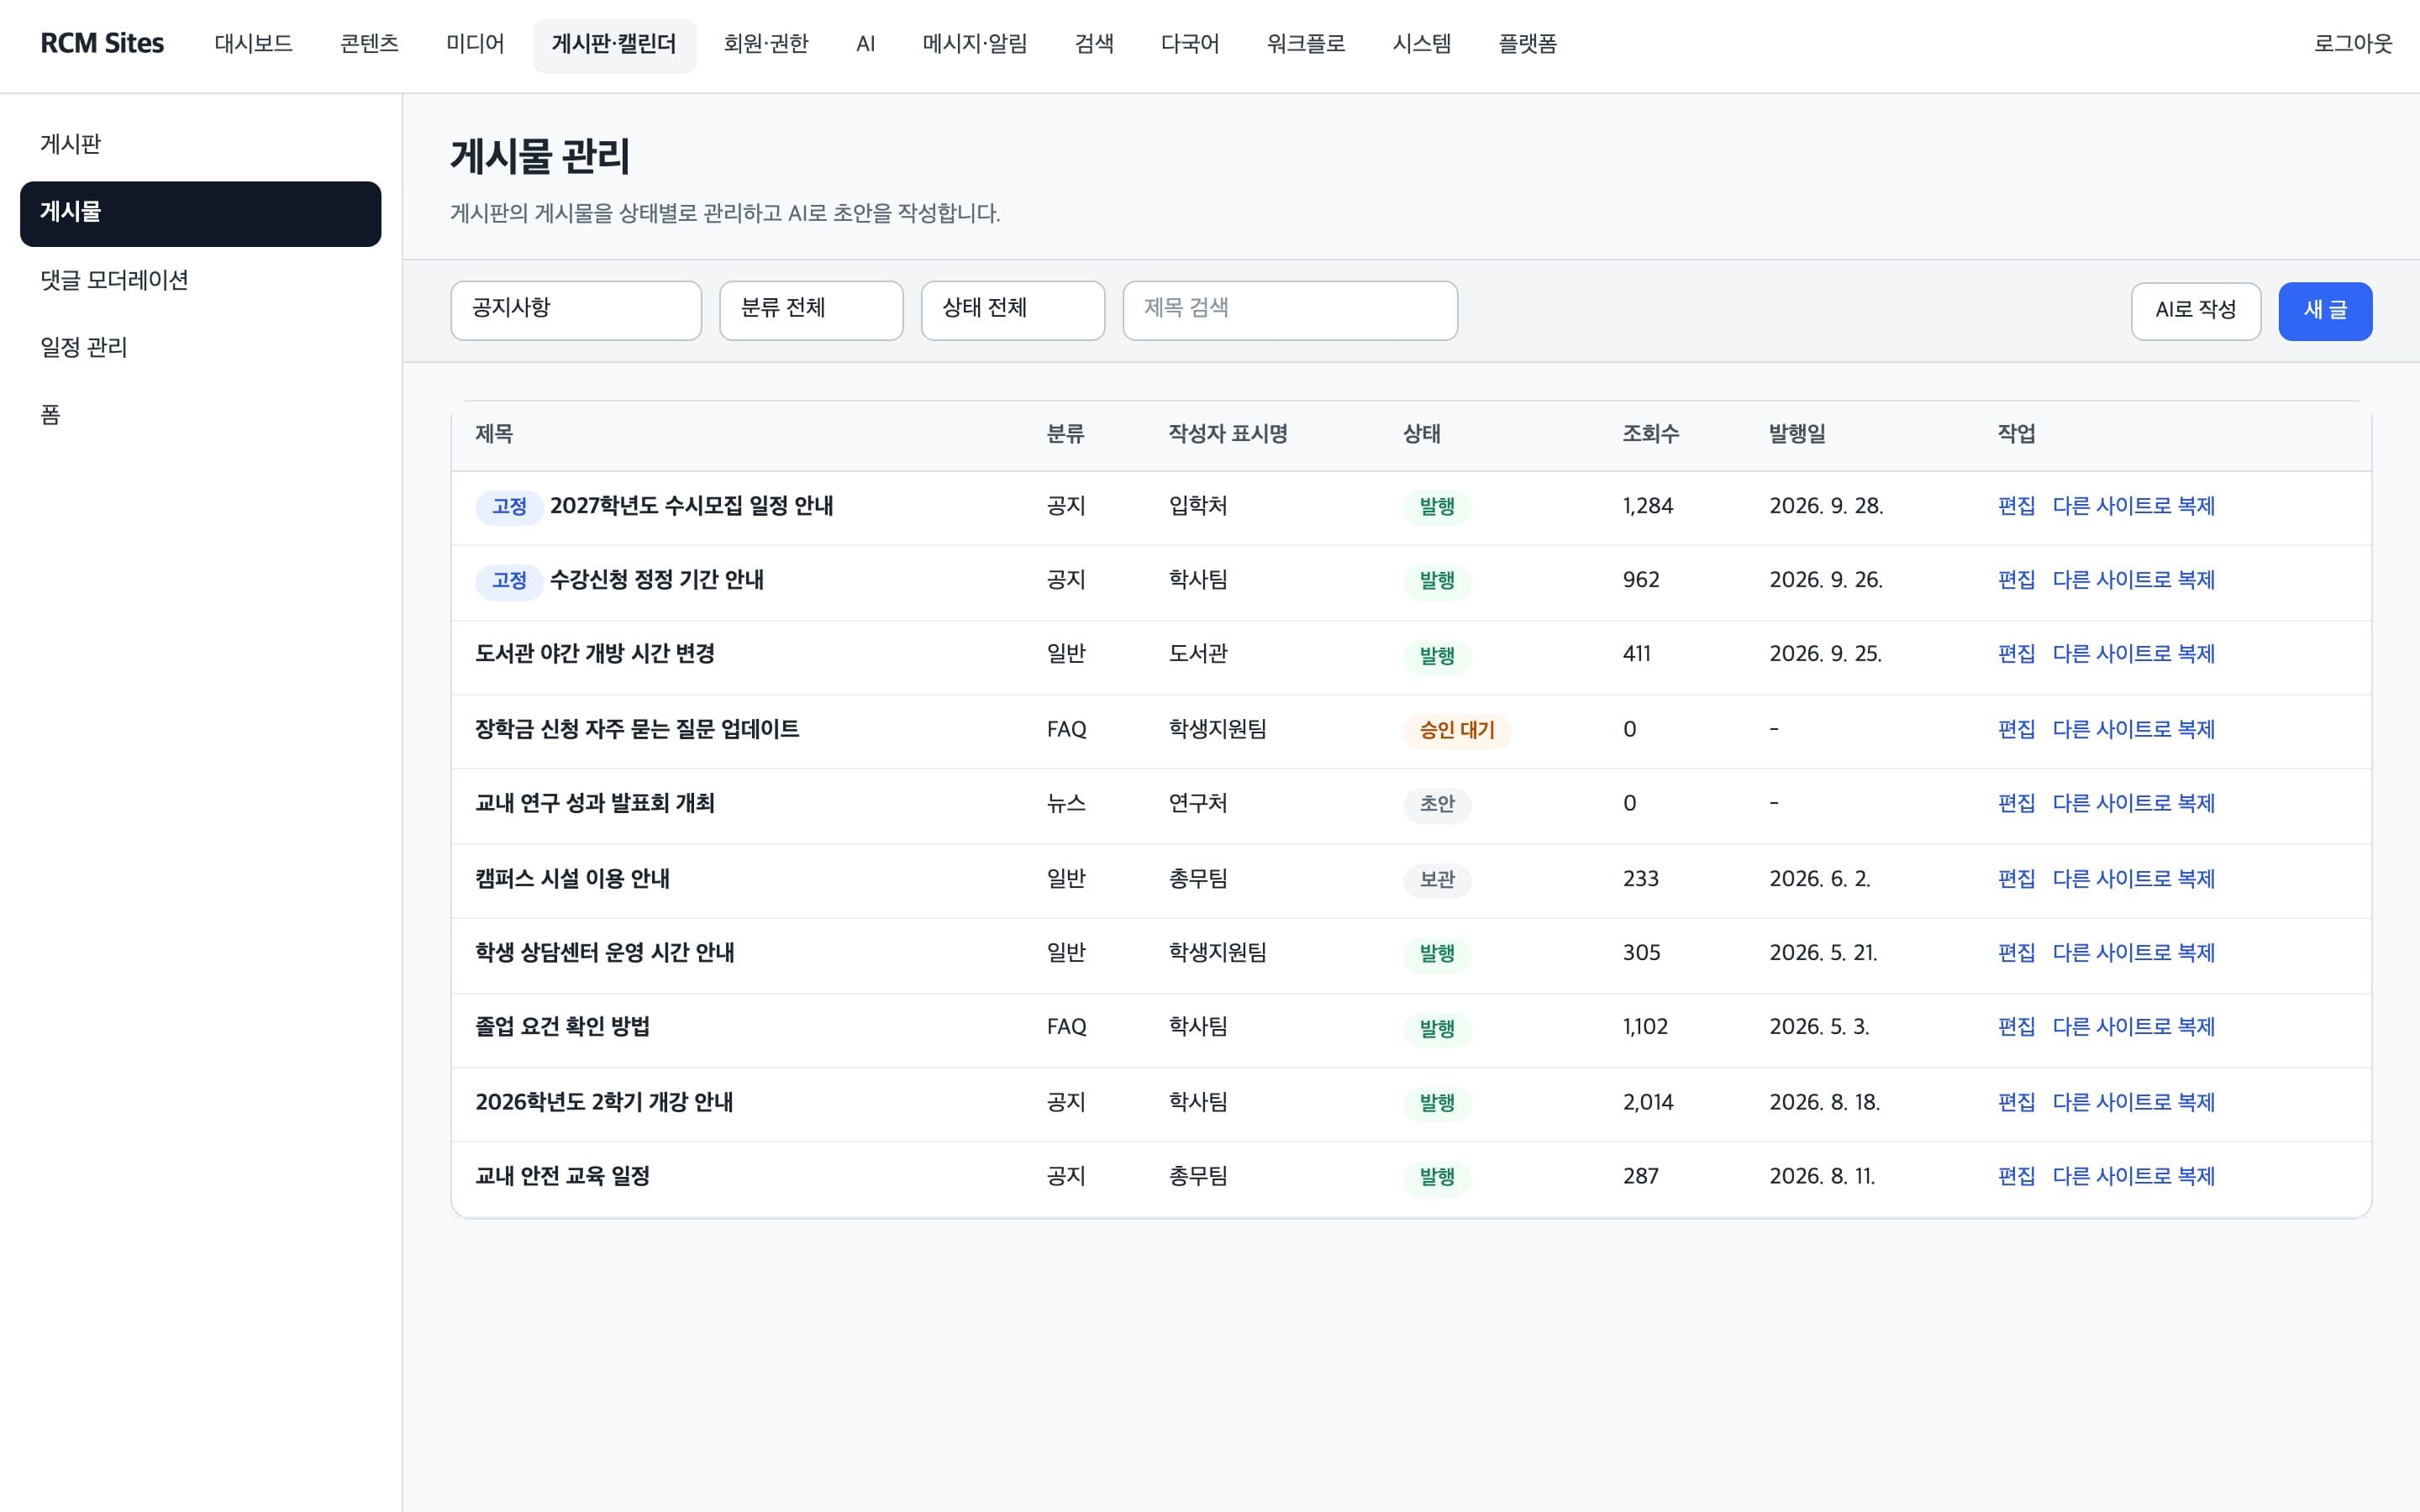The image size is (2420, 1512).
Task: Click the title 도서관 야간 개방 시간 변경
Action: (595, 654)
